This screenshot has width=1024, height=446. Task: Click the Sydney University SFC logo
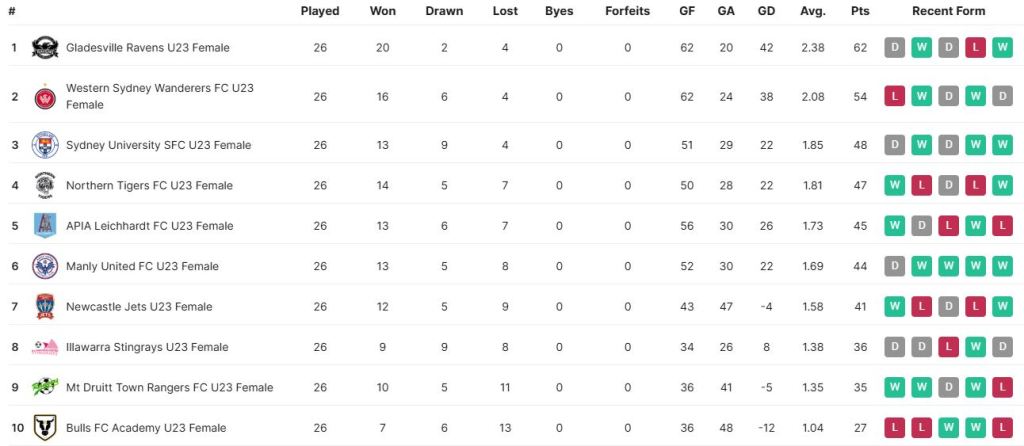tap(45, 145)
